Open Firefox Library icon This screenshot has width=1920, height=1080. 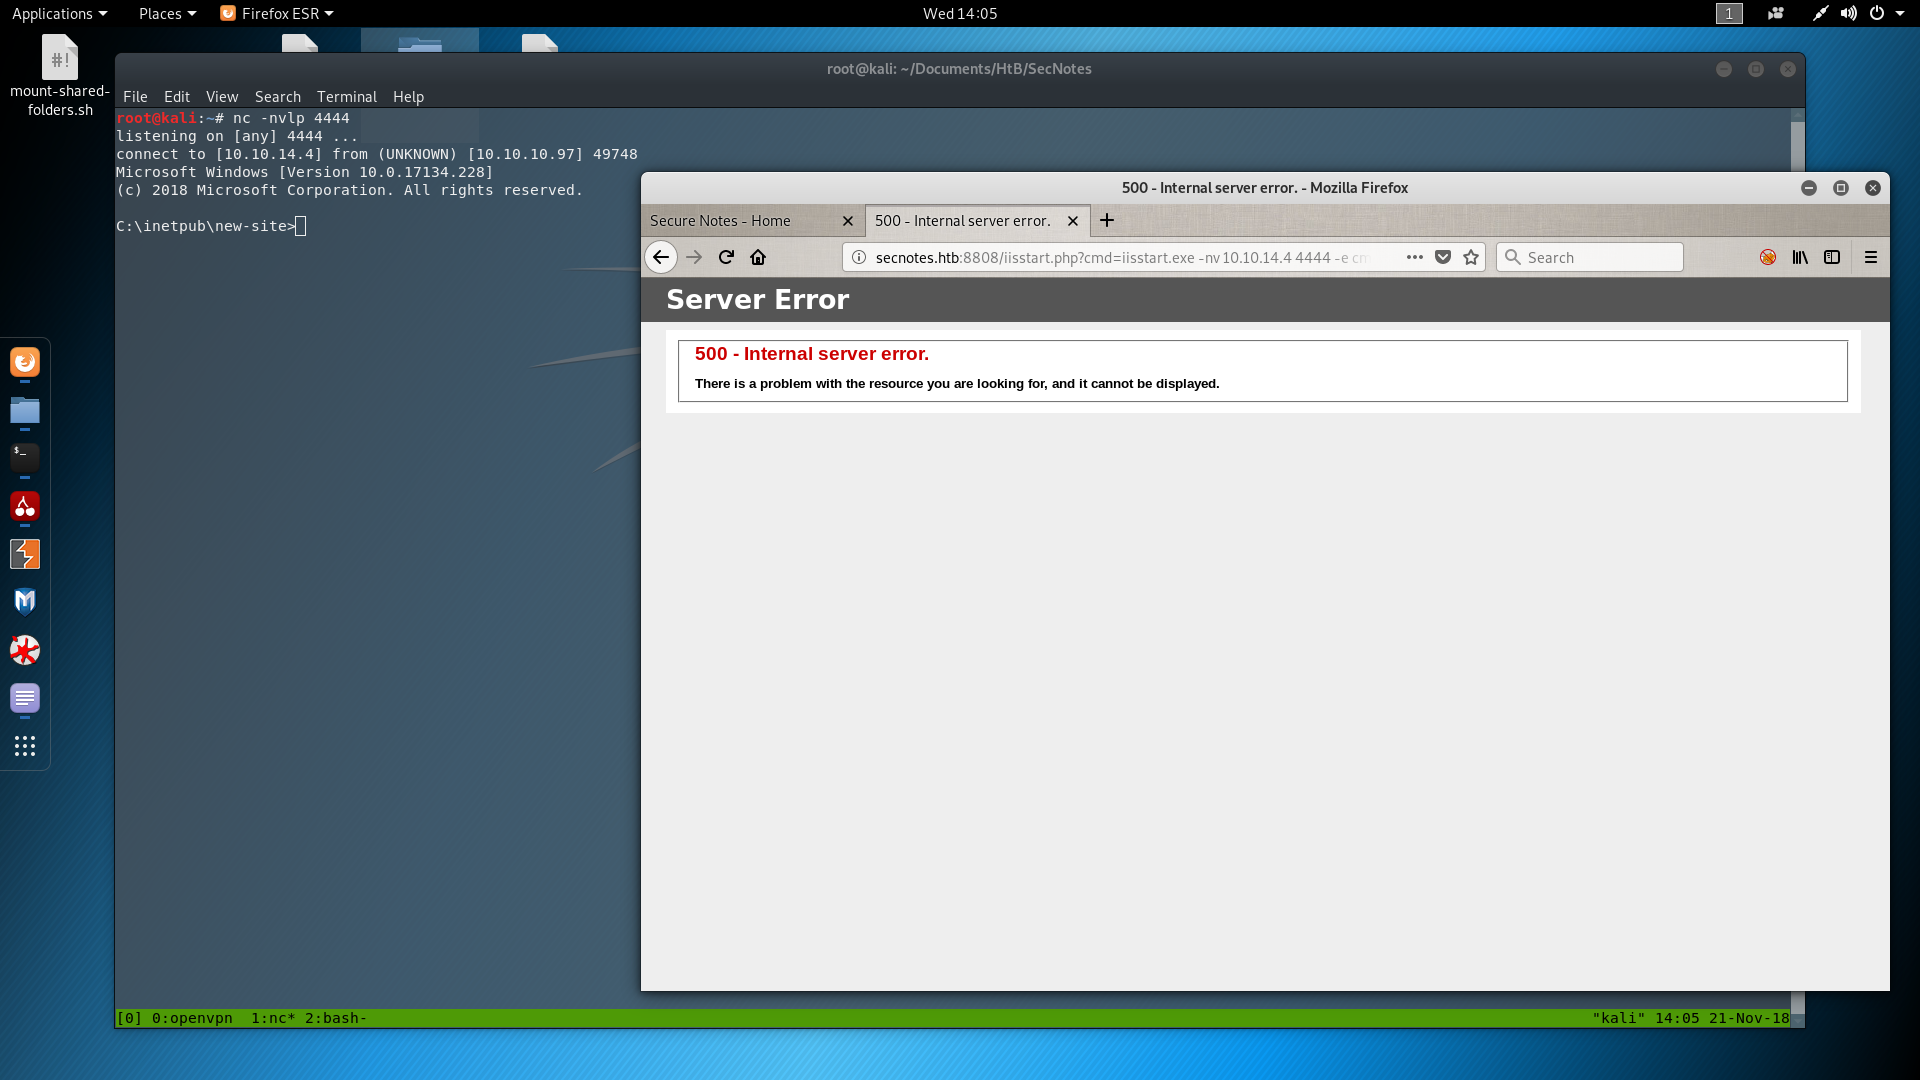click(x=1800, y=257)
